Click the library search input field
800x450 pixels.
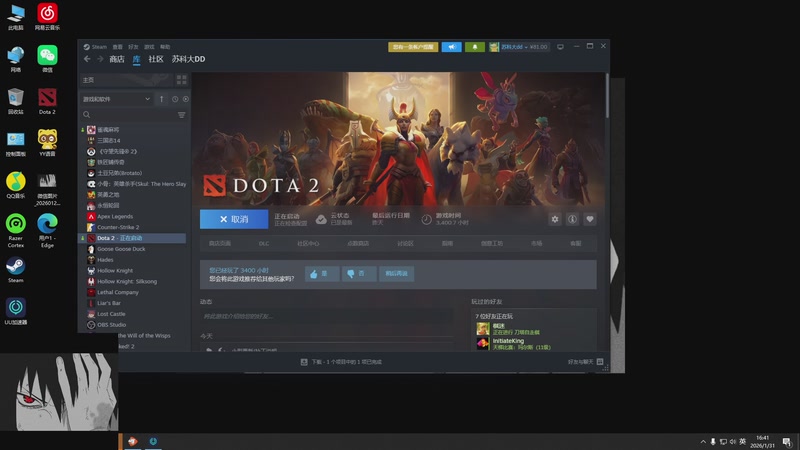click(134, 115)
